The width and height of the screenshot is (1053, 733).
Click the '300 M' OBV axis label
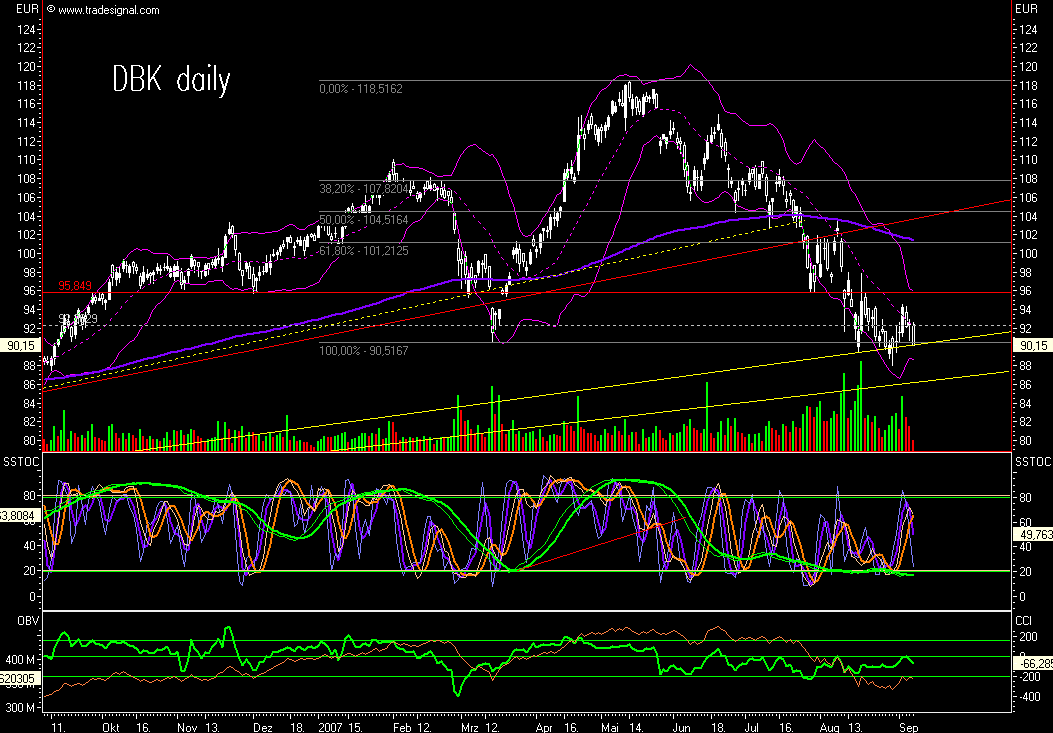(21, 707)
